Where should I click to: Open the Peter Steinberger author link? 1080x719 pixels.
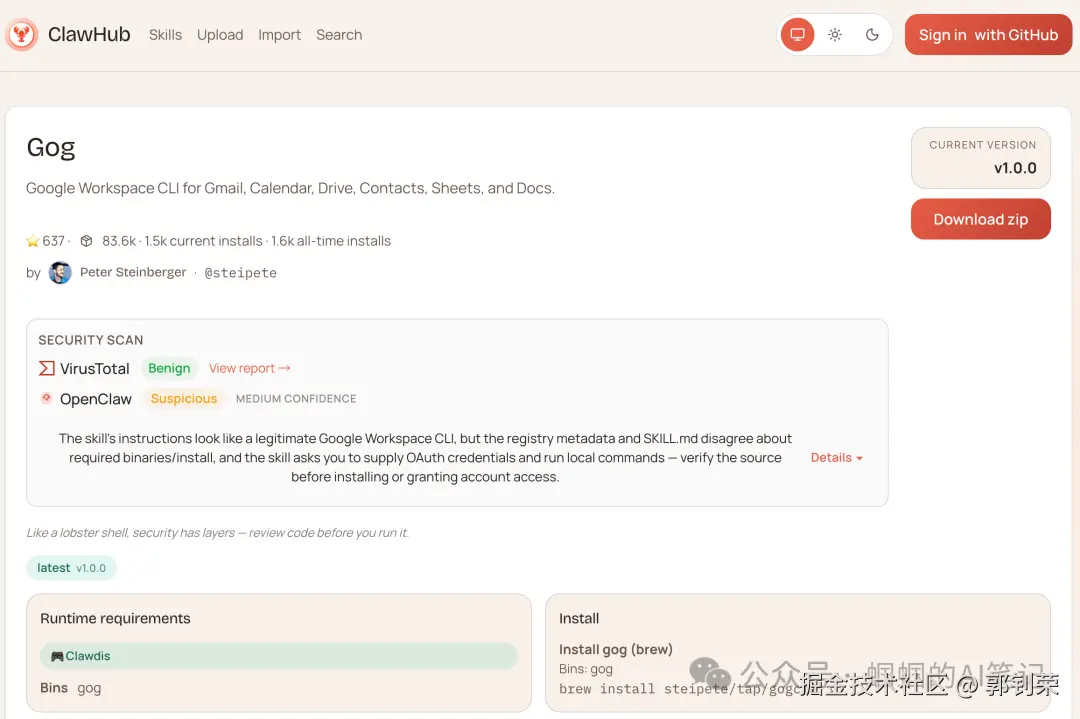pyautogui.click(x=133, y=272)
